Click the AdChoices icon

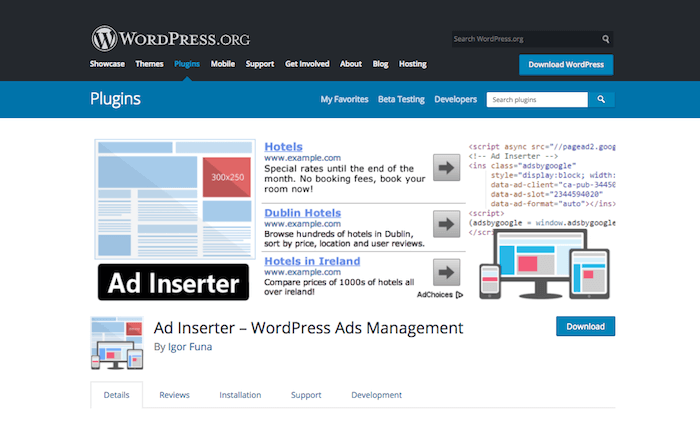(459, 295)
